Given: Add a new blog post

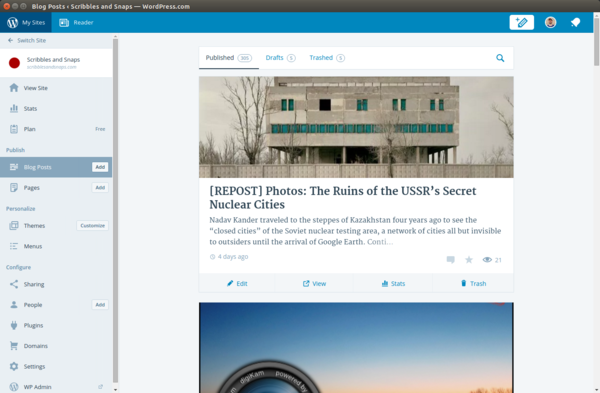Looking at the screenshot, I should (100, 167).
